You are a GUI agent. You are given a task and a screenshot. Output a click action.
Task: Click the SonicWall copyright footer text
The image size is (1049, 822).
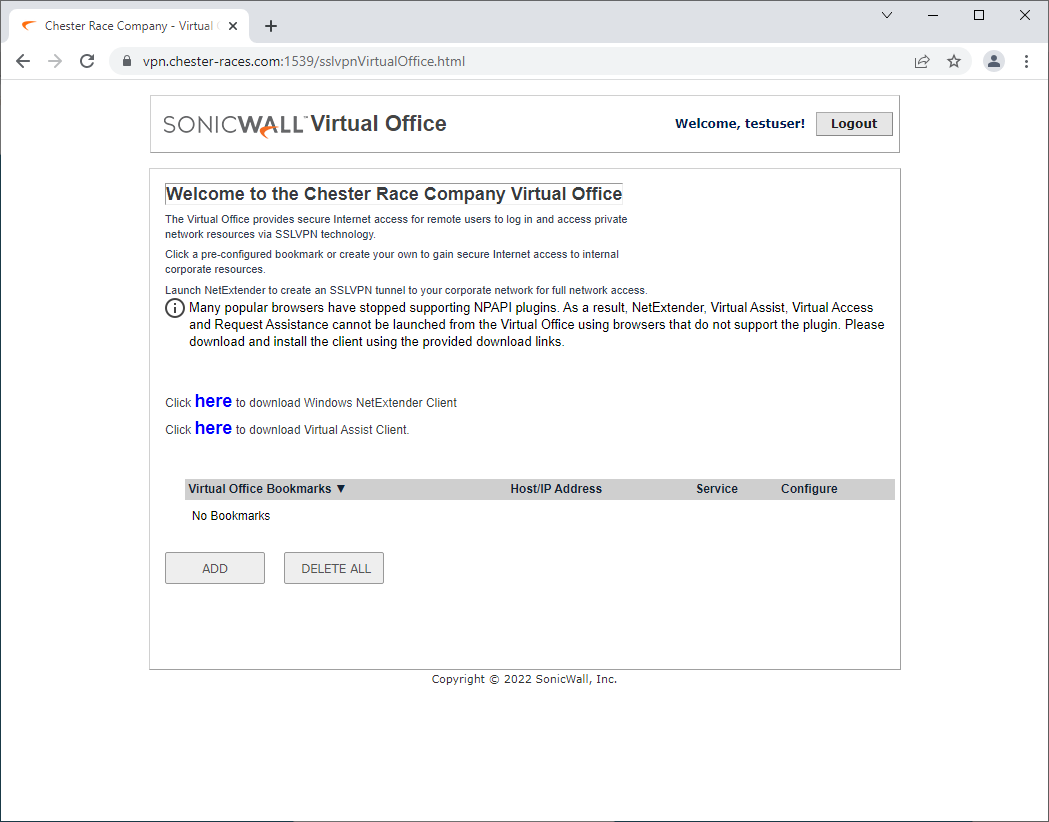click(x=524, y=680)
